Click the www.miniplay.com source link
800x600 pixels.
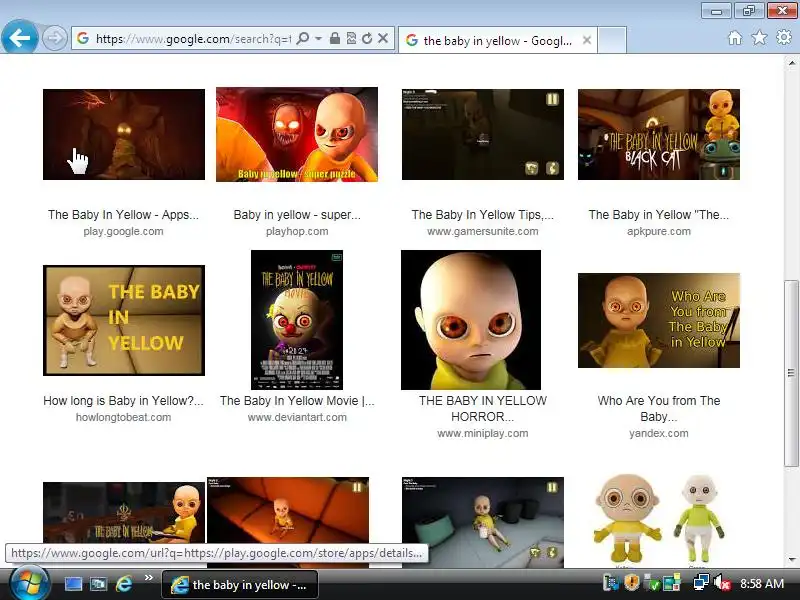[483, 434]
